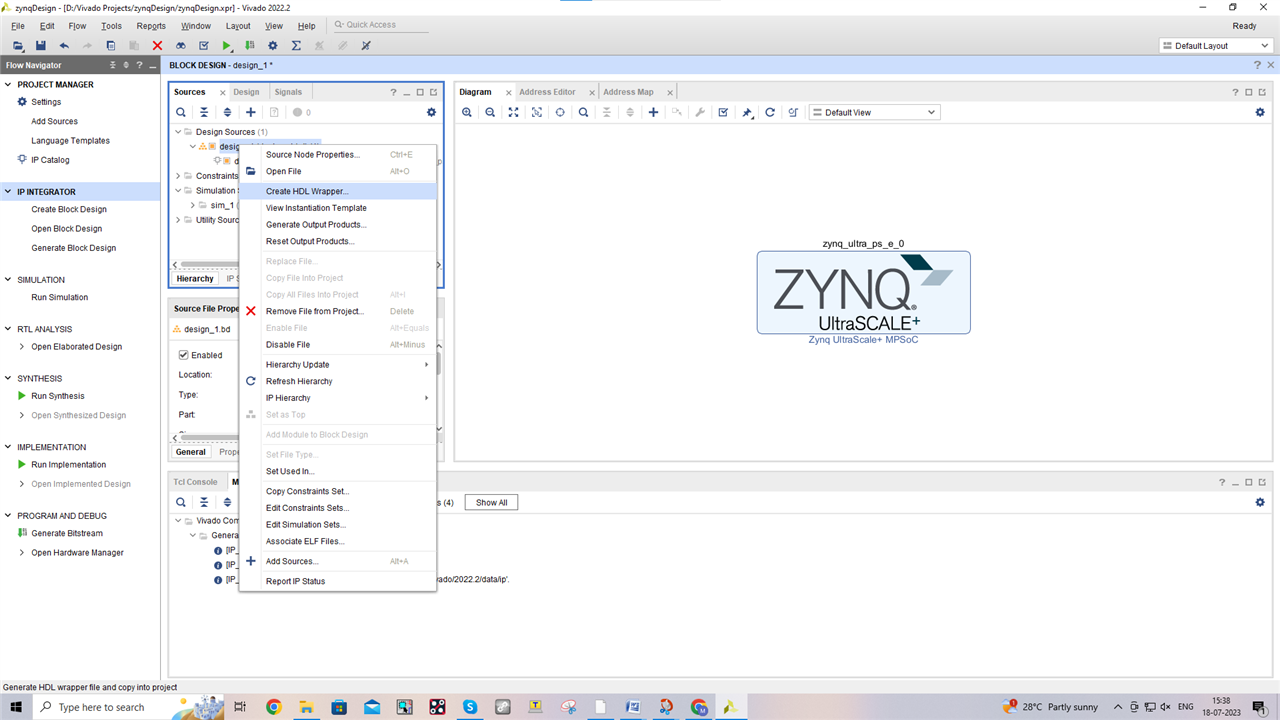Click Language Templates in Flow Navigator
The width and height of the screenshot is (1280, 720).
(x=70, y=141)
